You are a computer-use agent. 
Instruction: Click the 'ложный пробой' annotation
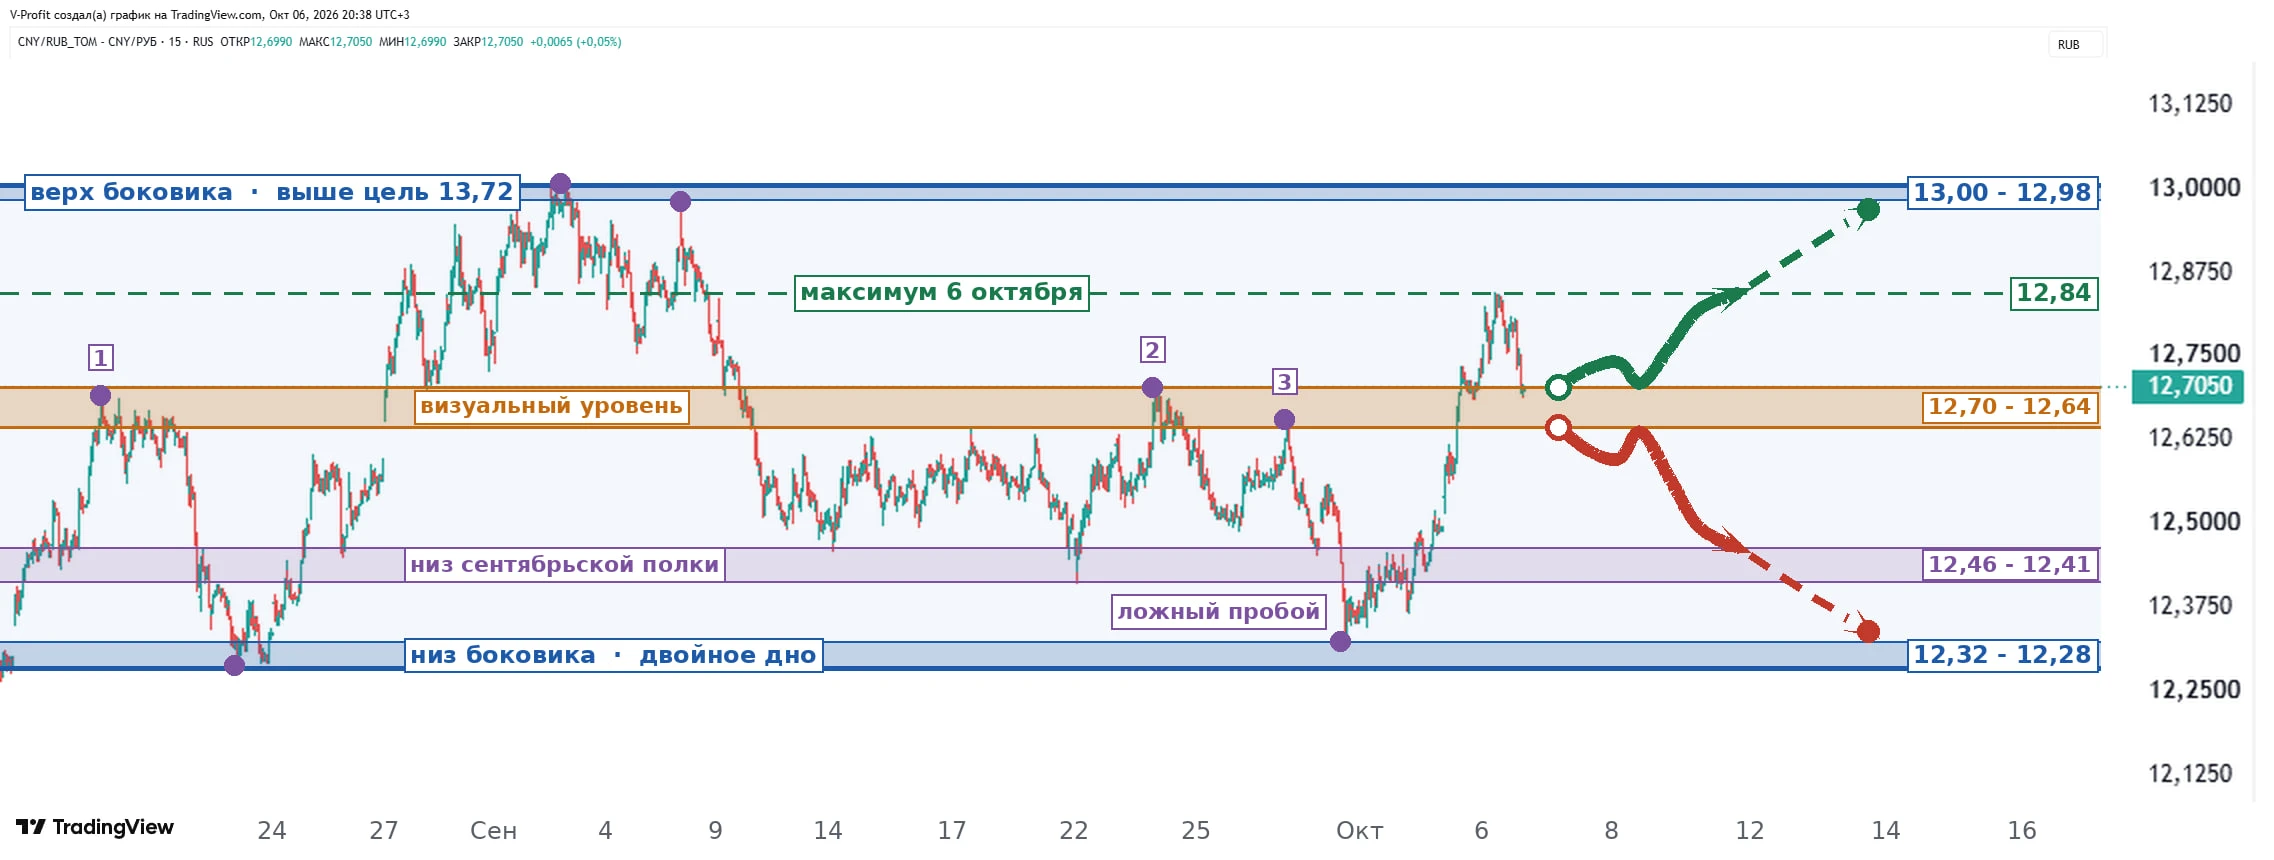[1219, 611]
